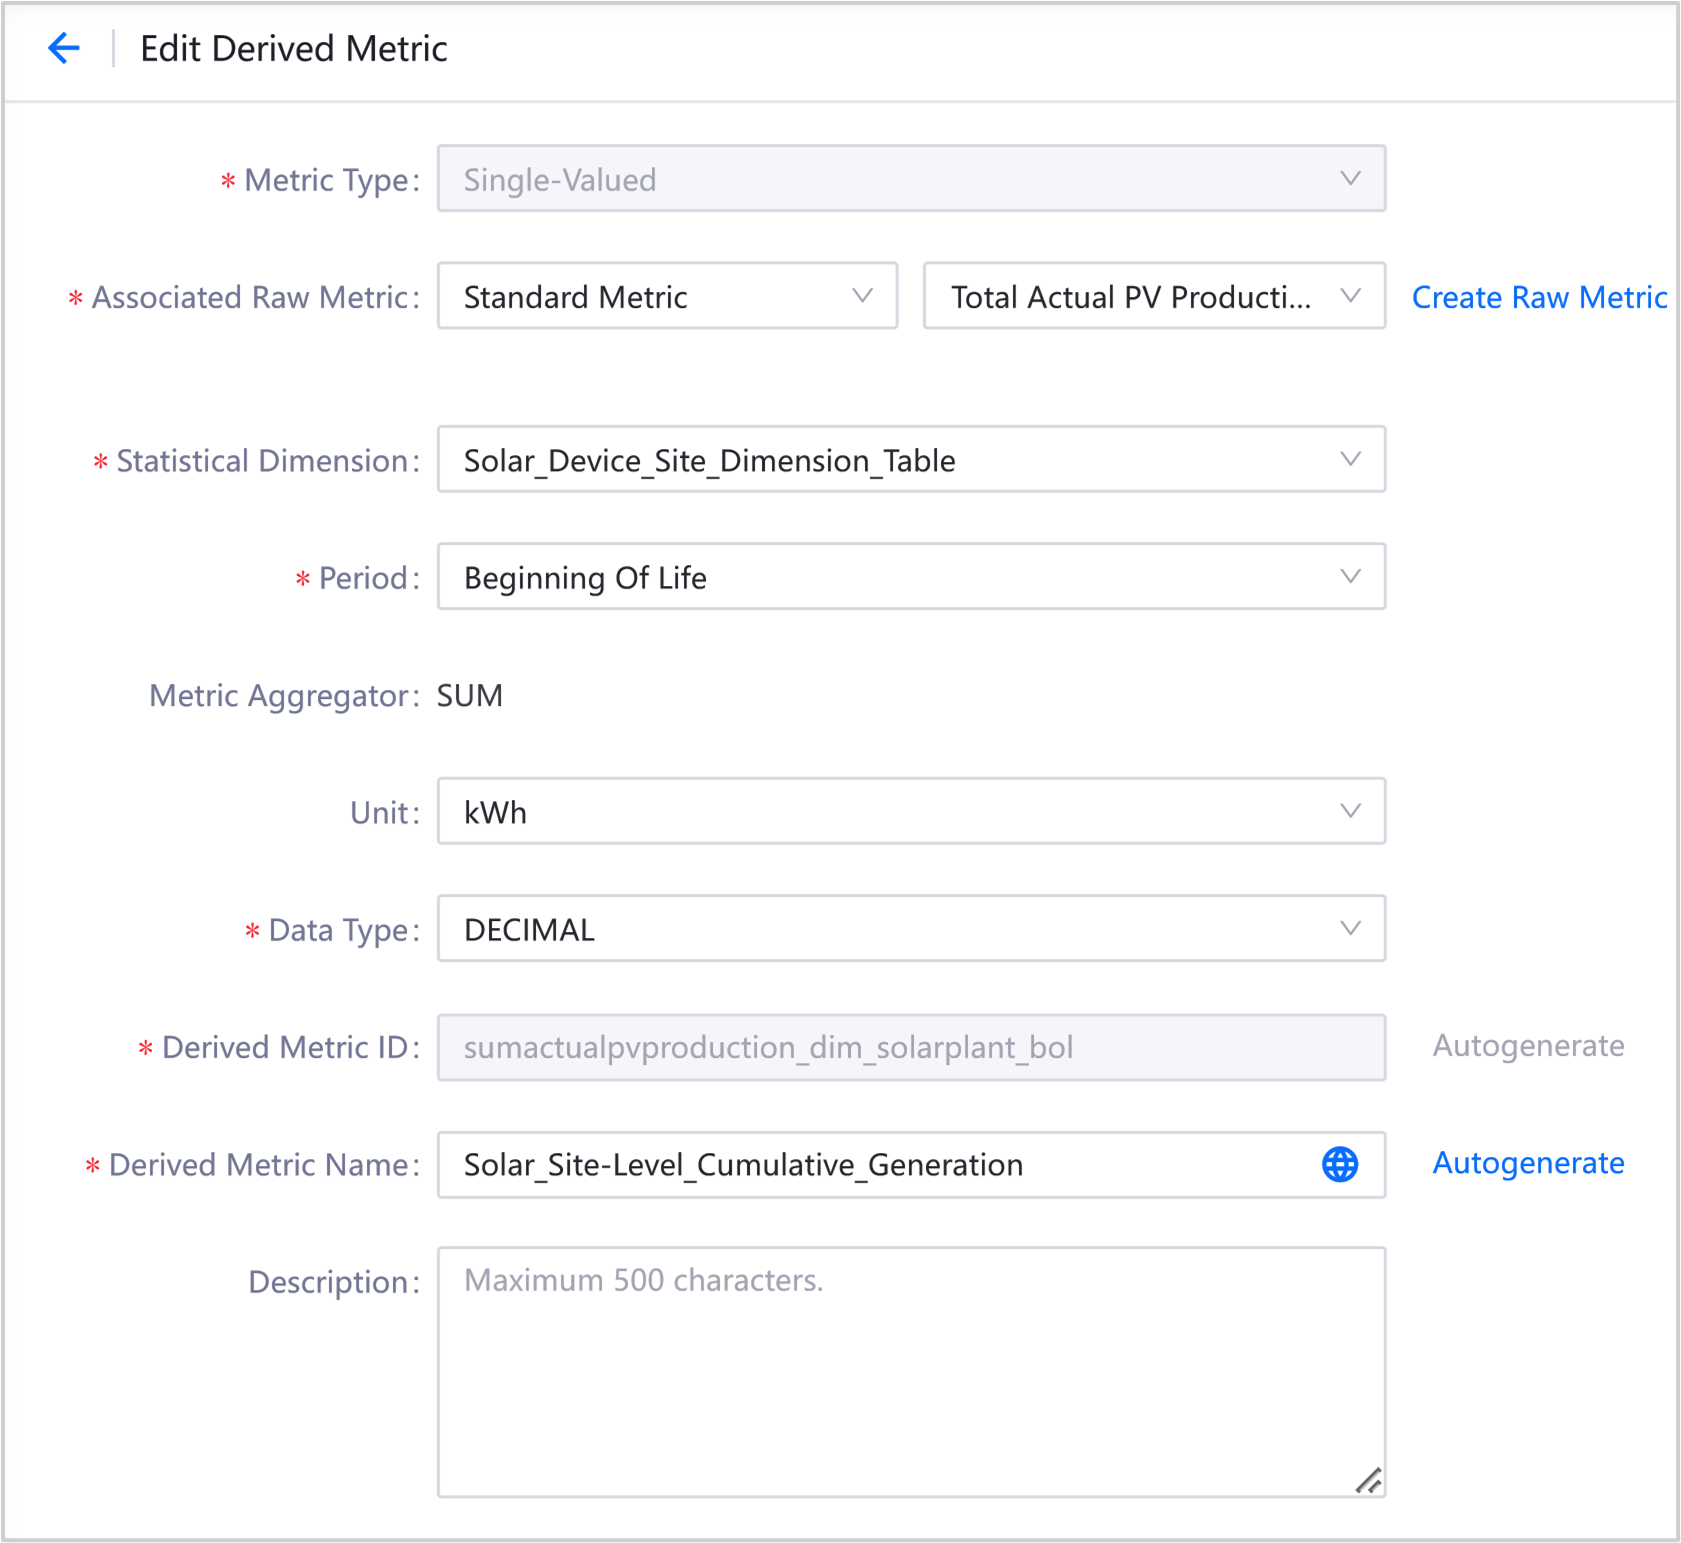
Task: Open the Unit dropdown showing kWh
Action: (910, 812)
